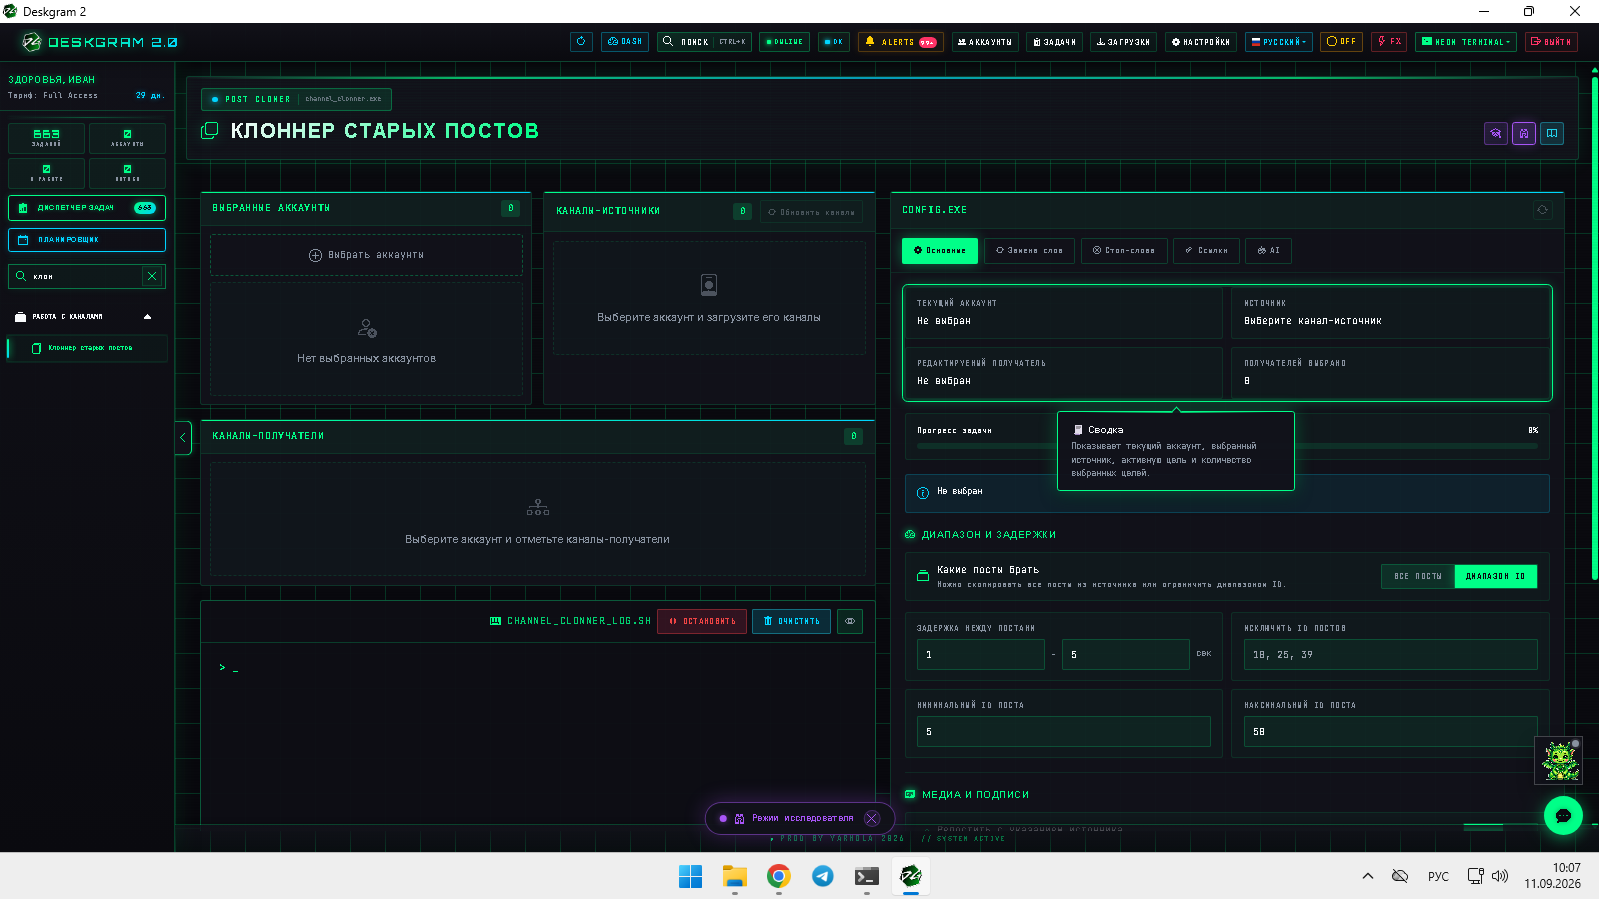Select the Диапазон ID option
The width and height of the screenshot is (1599, 899).
click(1496, 576)
